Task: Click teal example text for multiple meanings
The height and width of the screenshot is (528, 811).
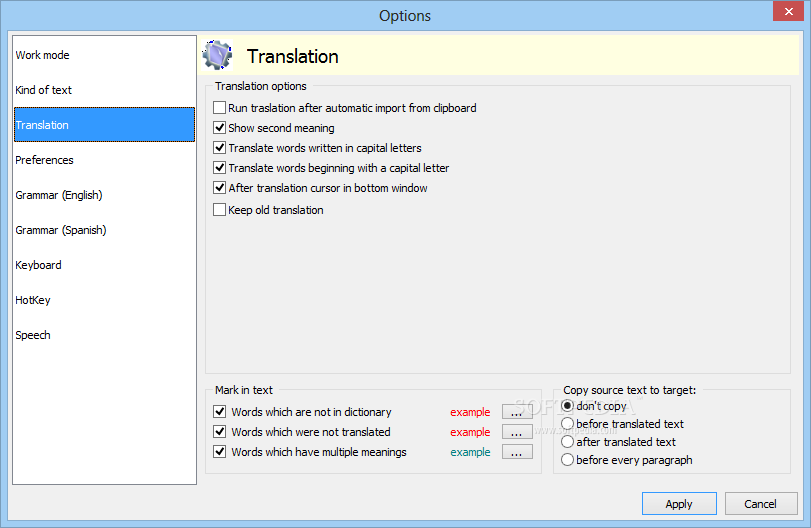Action: pos(470,452)
